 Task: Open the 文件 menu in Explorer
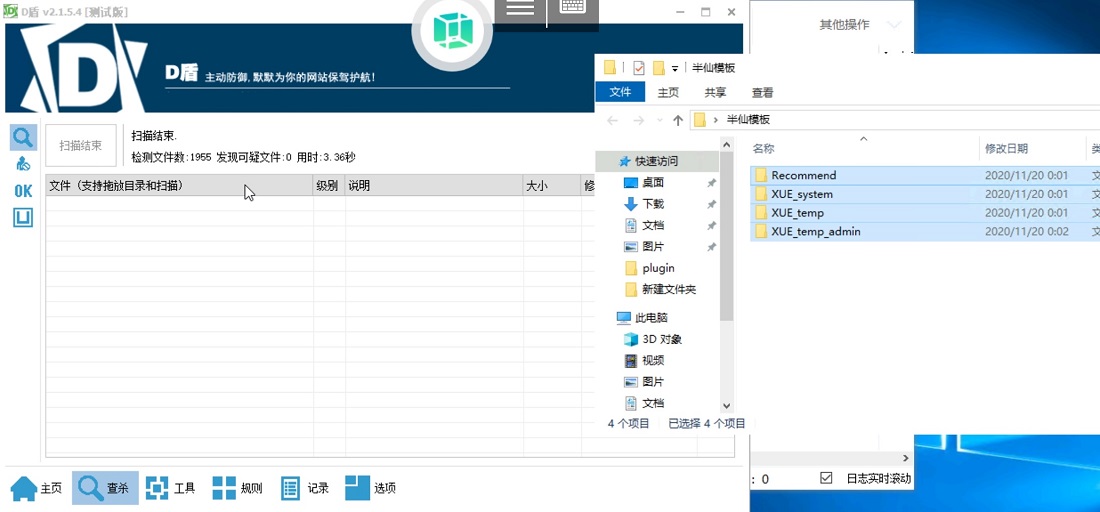[620, 92]
